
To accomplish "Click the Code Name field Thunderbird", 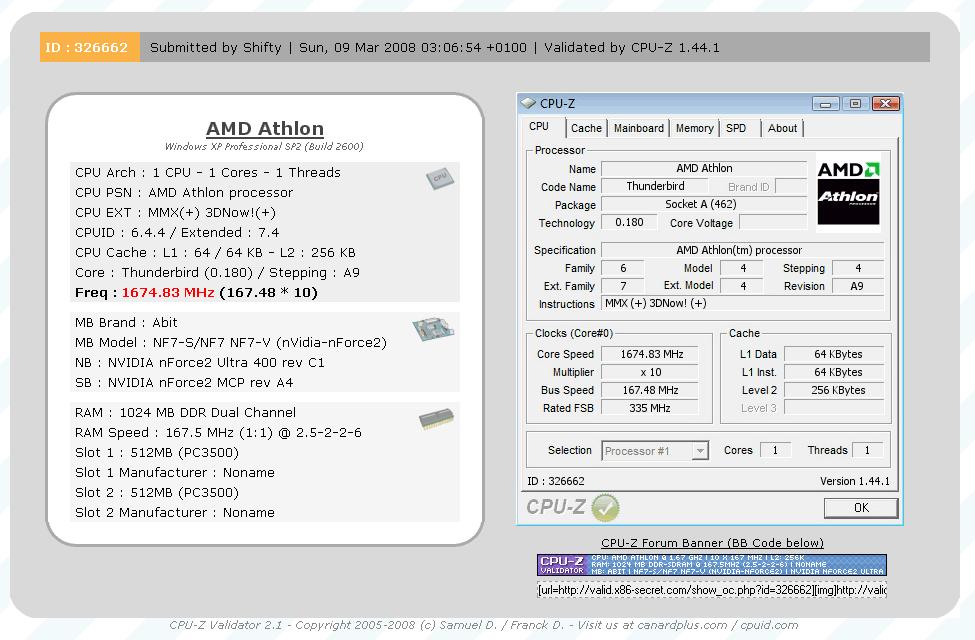I will tap(655, 187).
